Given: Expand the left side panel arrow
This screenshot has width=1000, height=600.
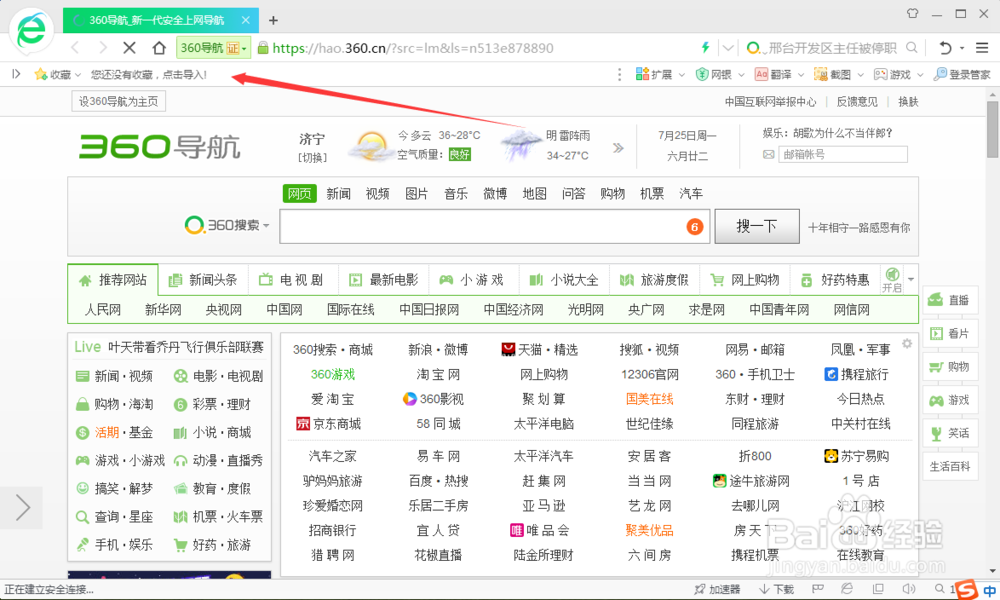Looking at the screenshot, I should pos(22,508).
